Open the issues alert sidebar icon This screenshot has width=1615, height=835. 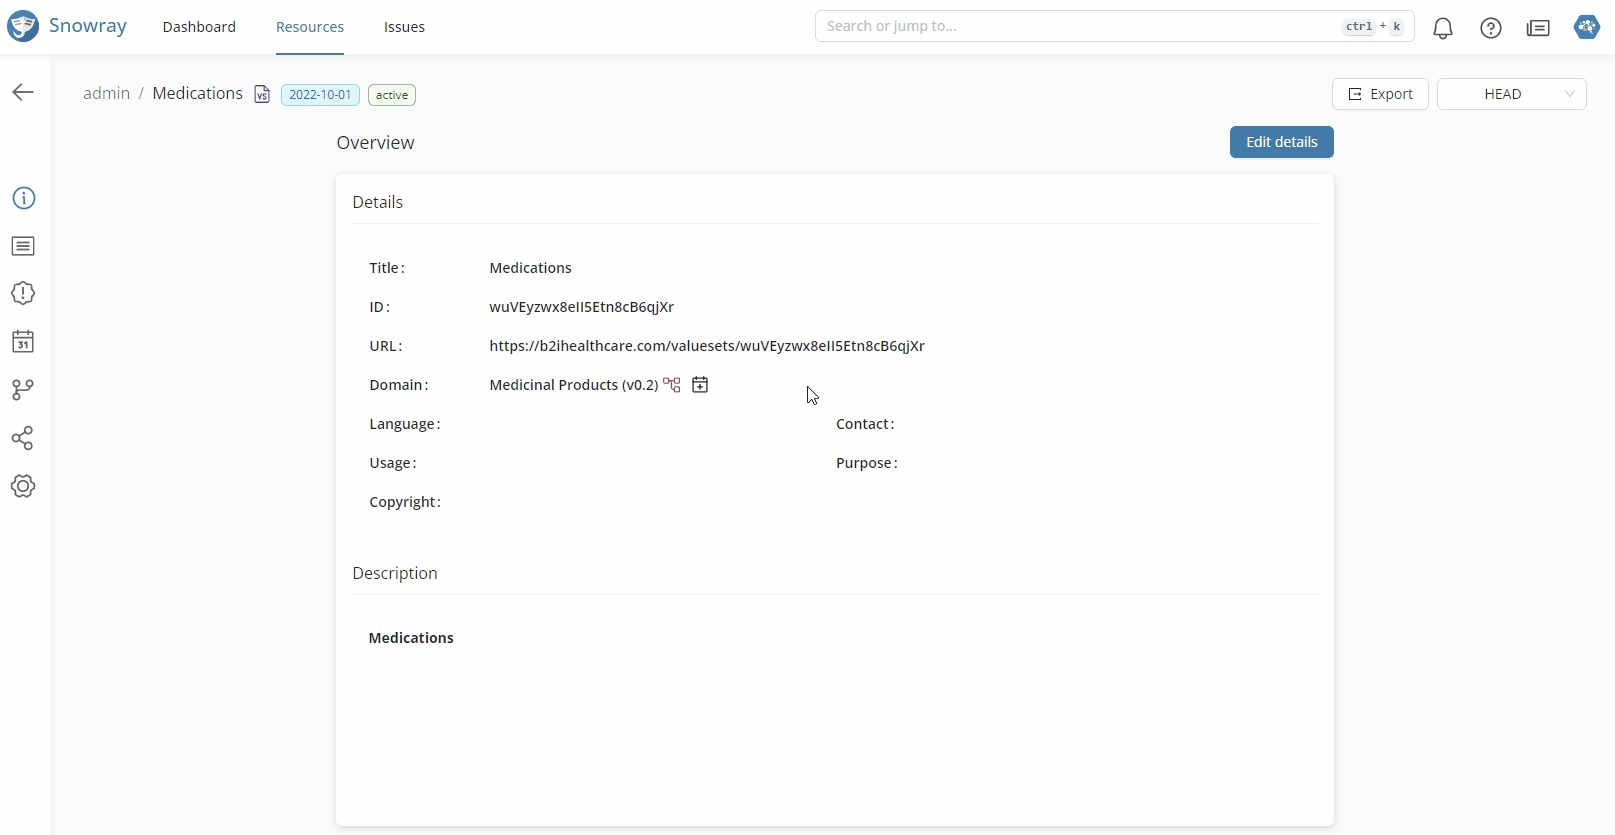(23, 293)
